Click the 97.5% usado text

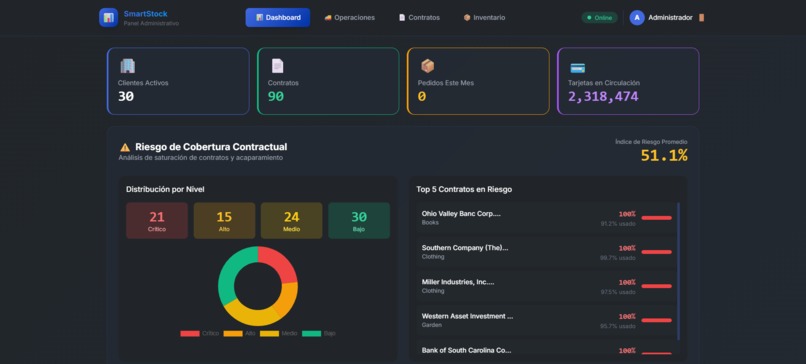[618, 292]
